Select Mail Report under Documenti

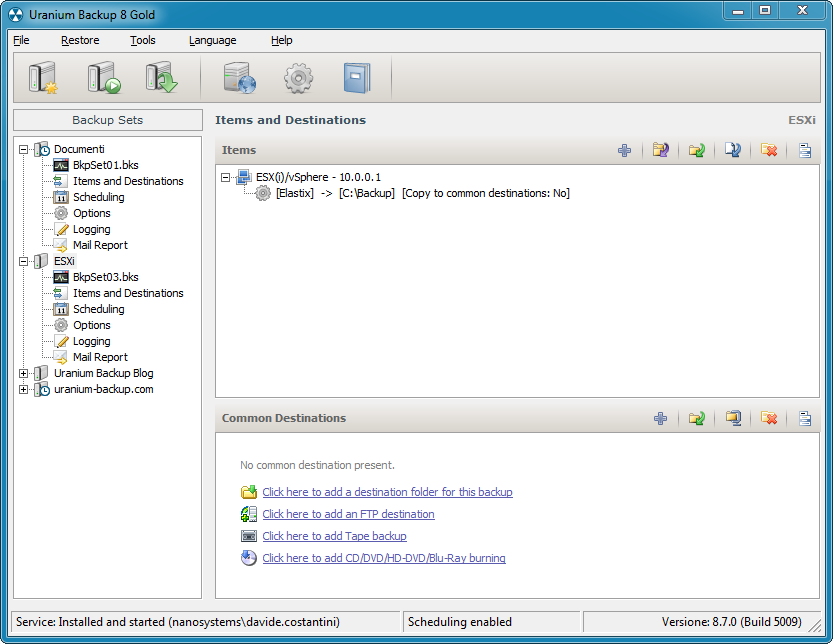point(100,245)
